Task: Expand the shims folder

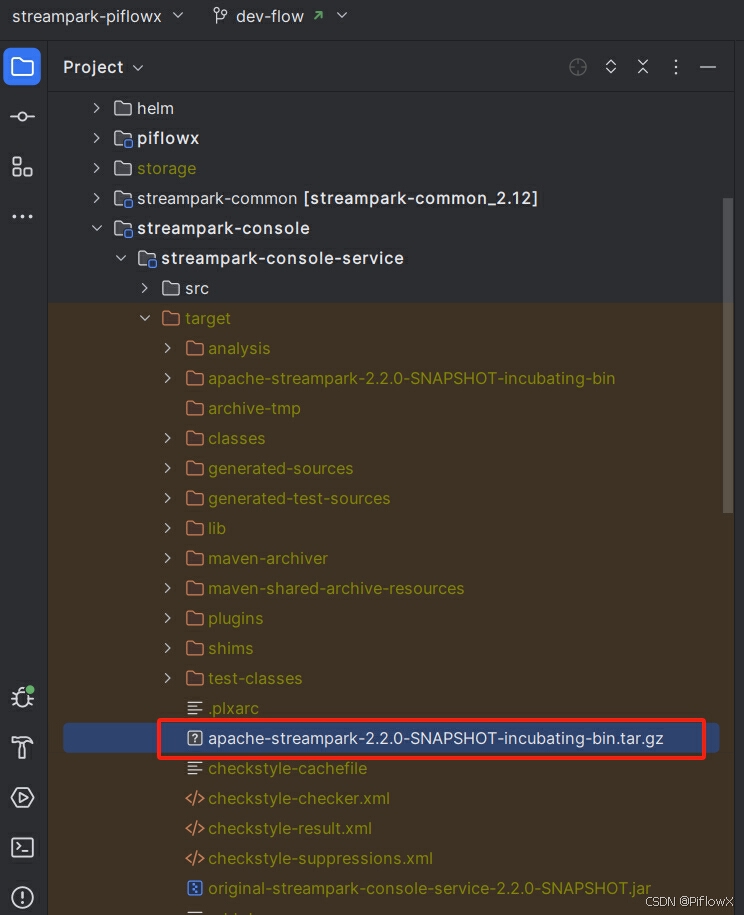Action: (x=168, y=648)
